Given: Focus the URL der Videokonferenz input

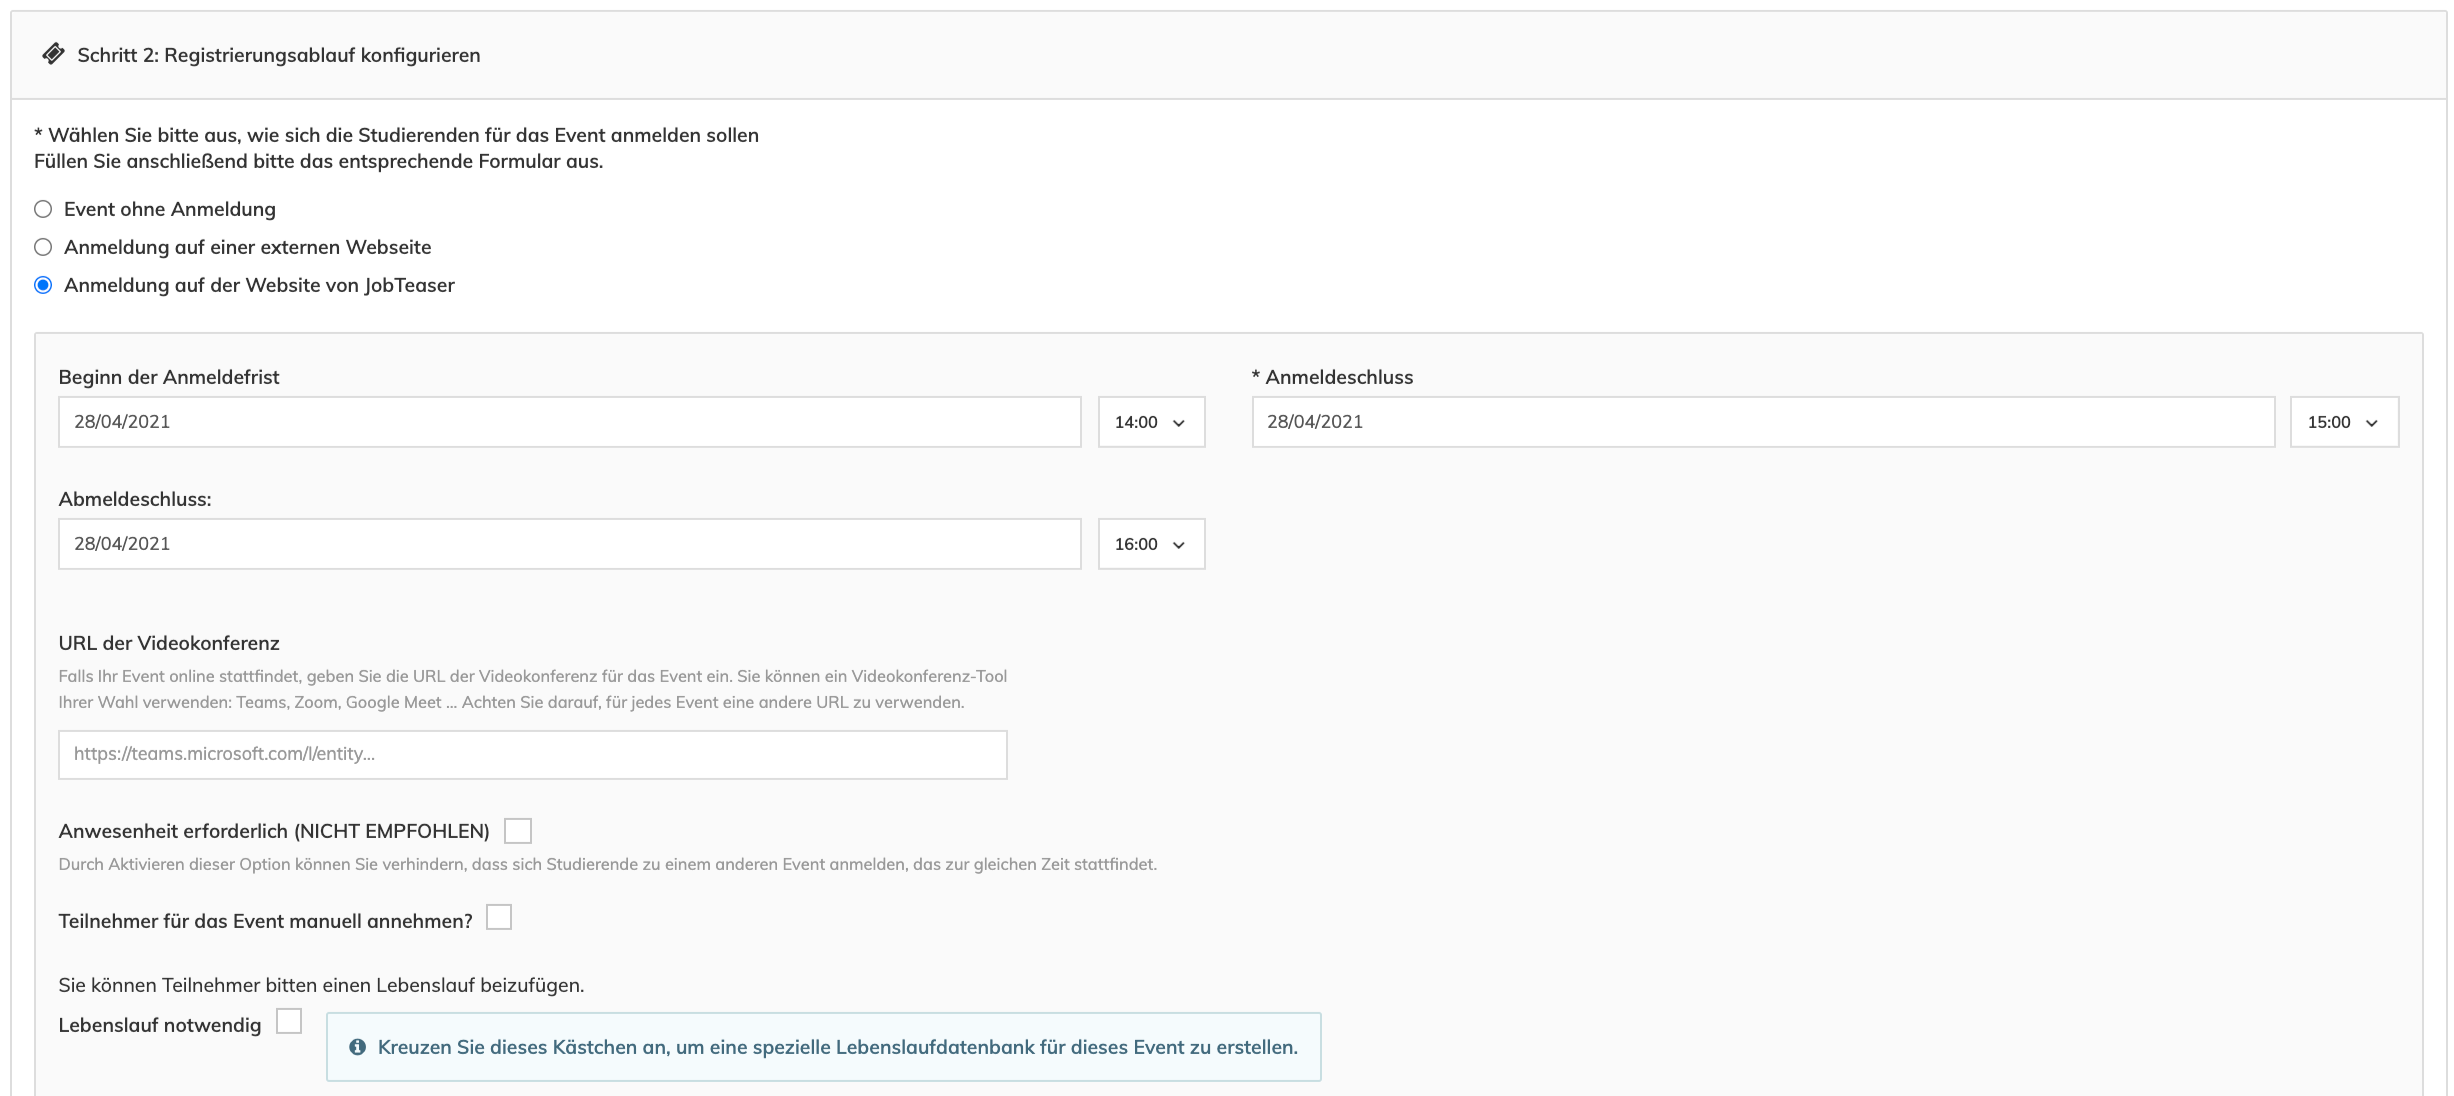Looking at the screenshot, I should [532, 755].
